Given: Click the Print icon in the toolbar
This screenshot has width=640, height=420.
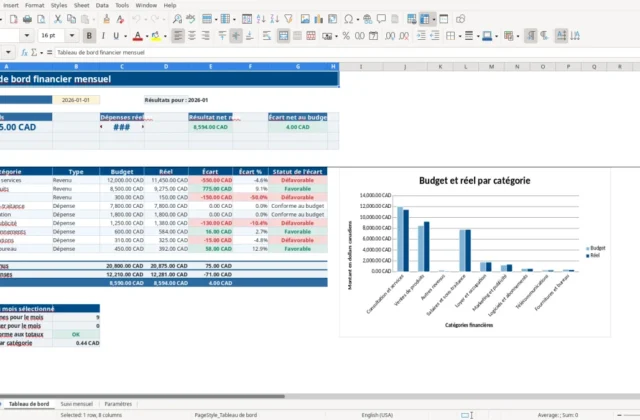Looking at the screenshot, I should coord(27,19).
